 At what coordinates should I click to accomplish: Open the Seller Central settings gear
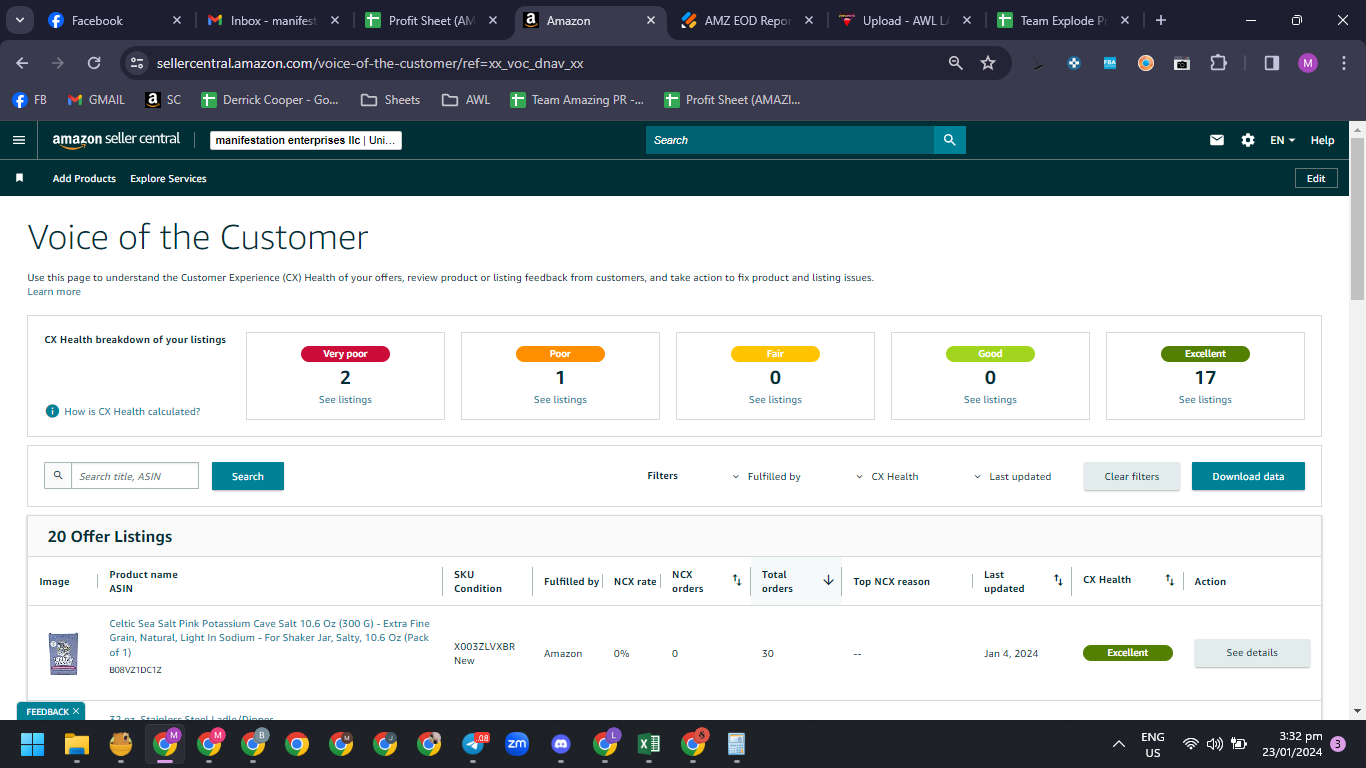point(1248,140)
